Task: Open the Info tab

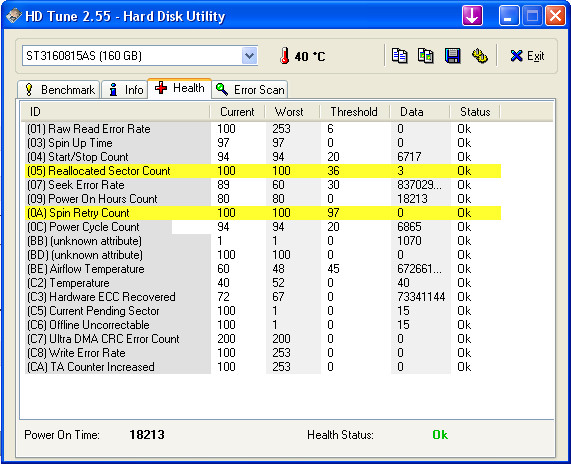Action: 125,90
